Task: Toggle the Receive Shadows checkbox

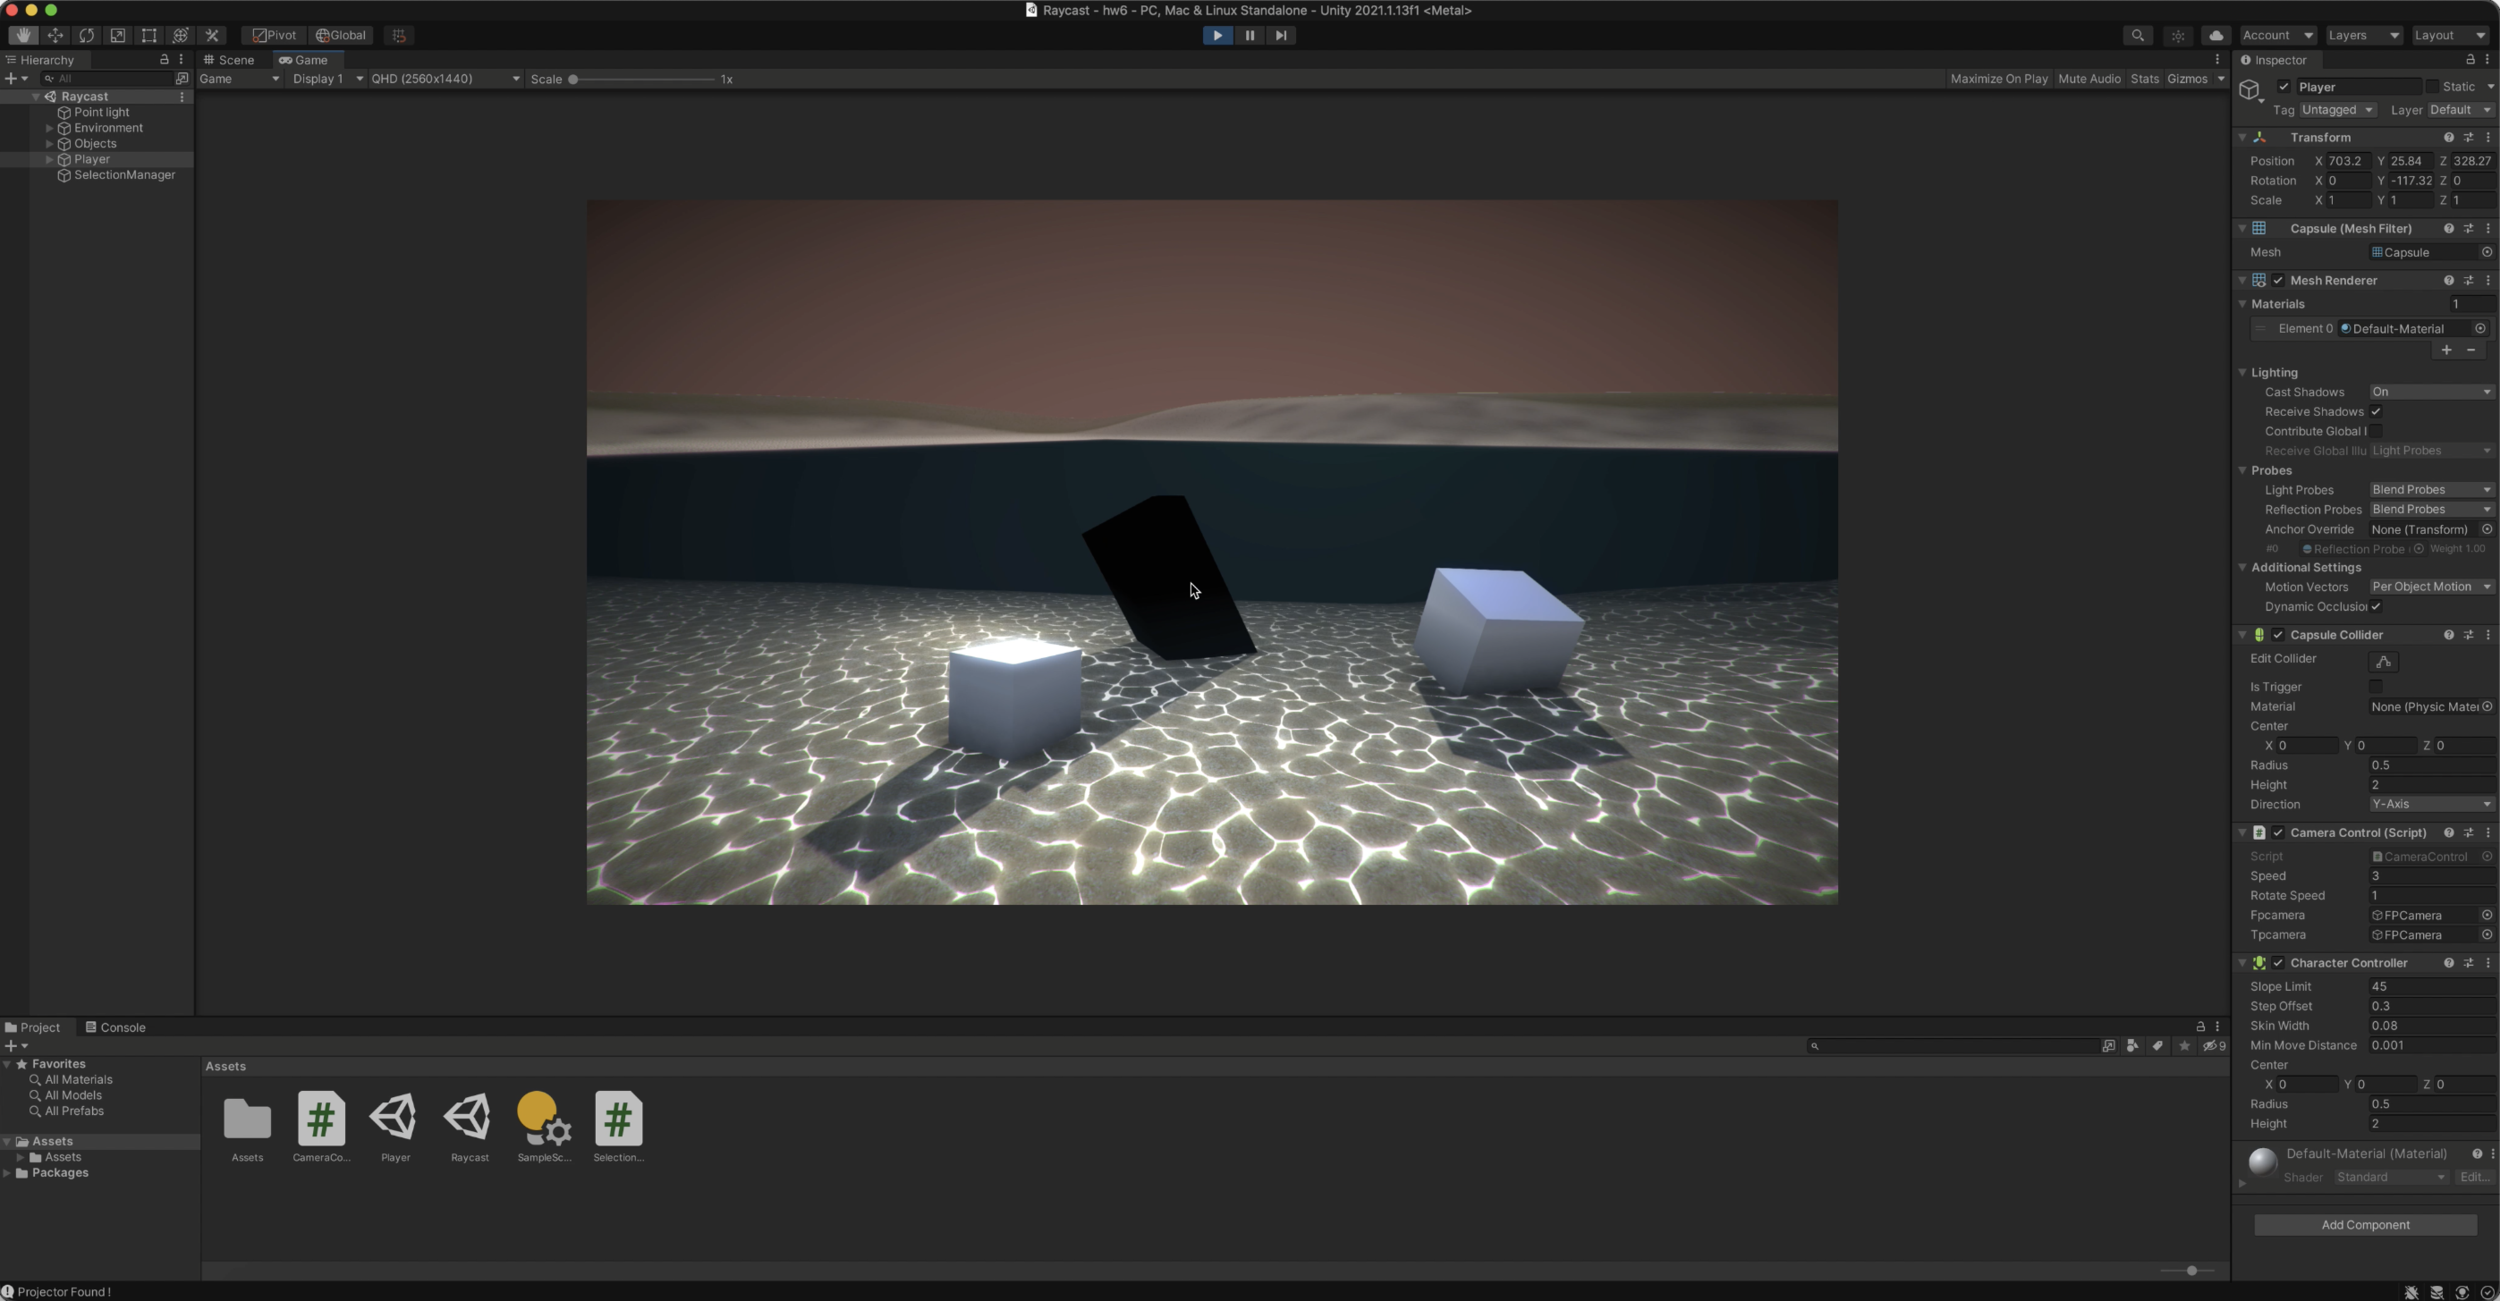Action: (x=2376, y=412)
